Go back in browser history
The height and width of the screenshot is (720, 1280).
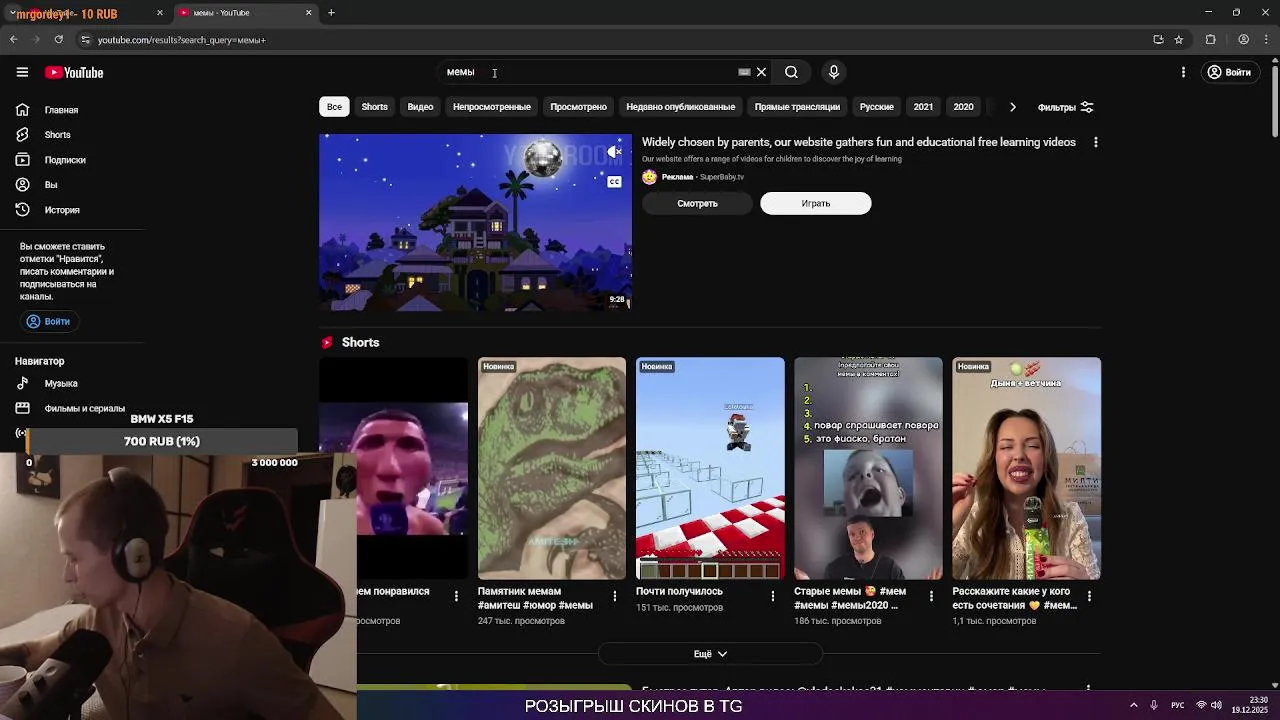(13, 40)
